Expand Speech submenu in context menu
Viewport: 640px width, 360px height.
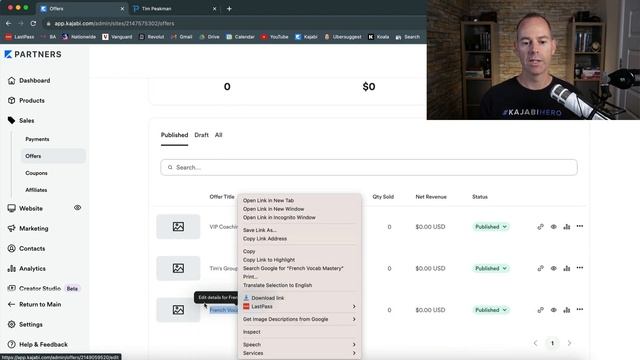coord(299,344)
